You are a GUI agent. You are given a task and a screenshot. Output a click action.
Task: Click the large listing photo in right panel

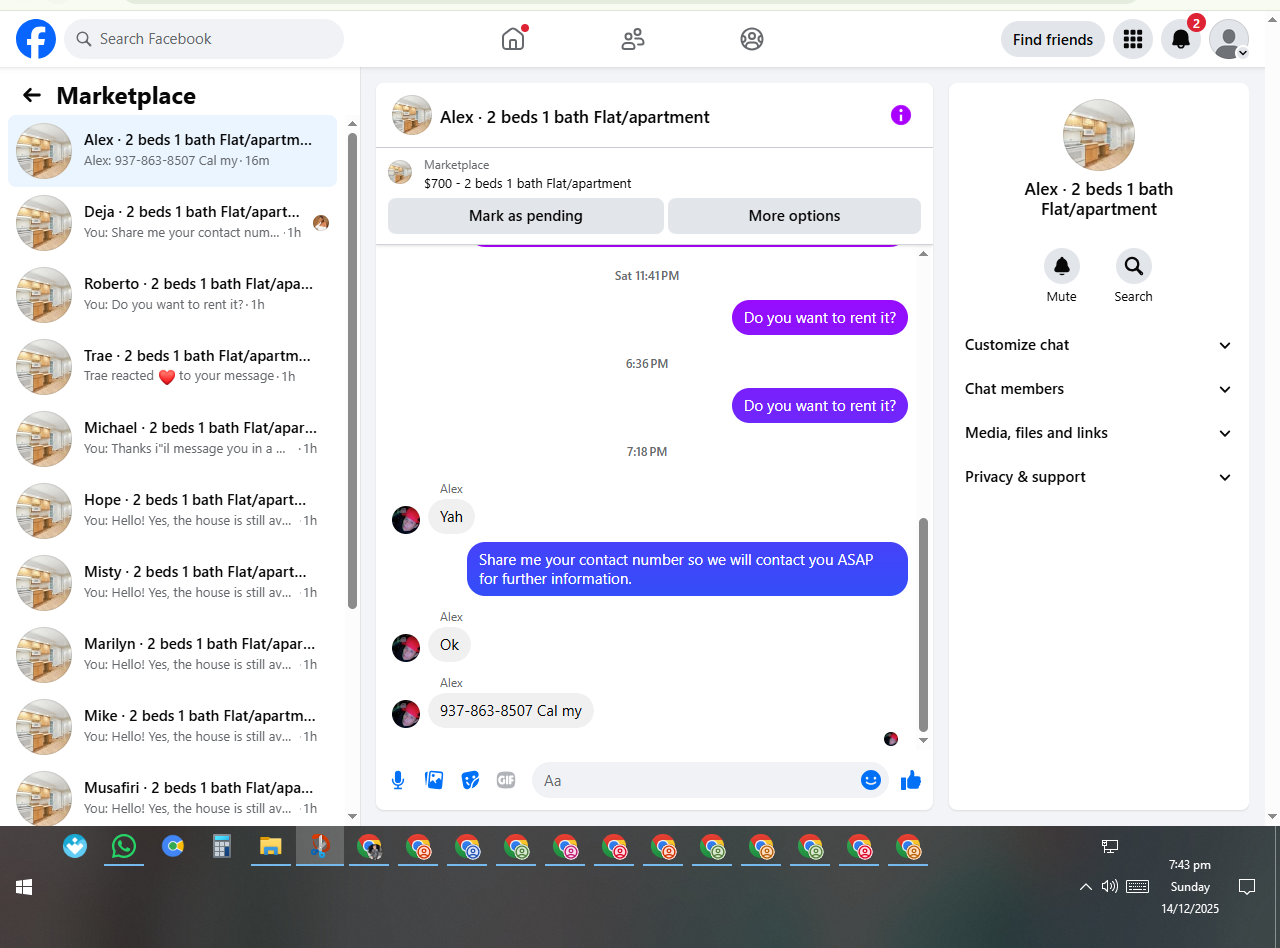click(1099, 135)
